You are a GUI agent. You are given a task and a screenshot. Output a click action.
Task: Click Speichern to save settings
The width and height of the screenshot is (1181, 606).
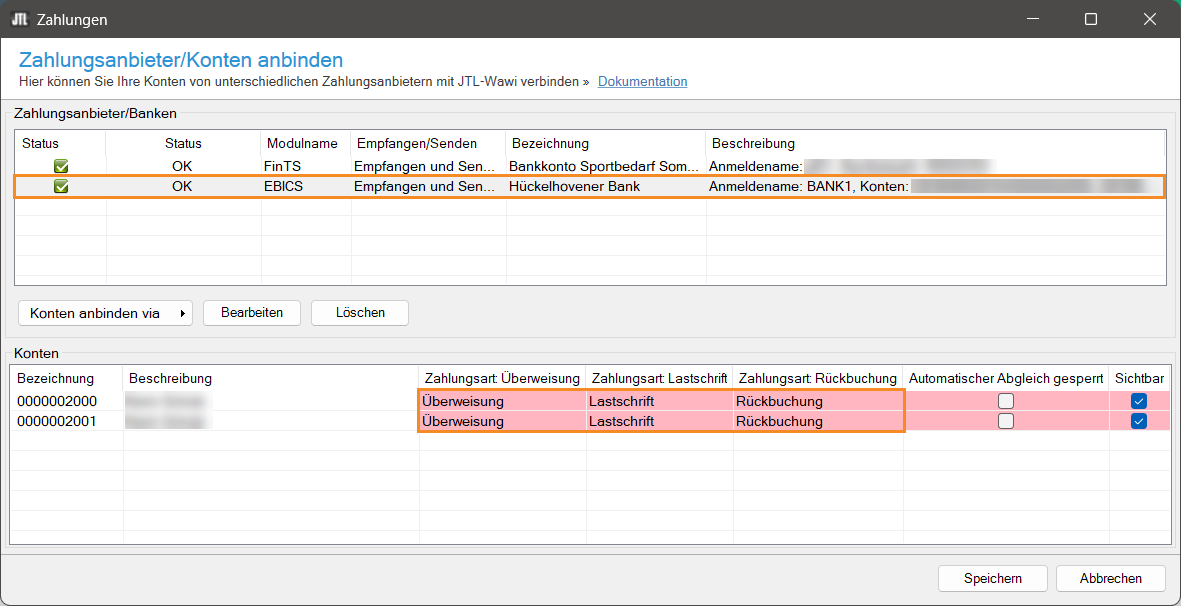(992, 578)
